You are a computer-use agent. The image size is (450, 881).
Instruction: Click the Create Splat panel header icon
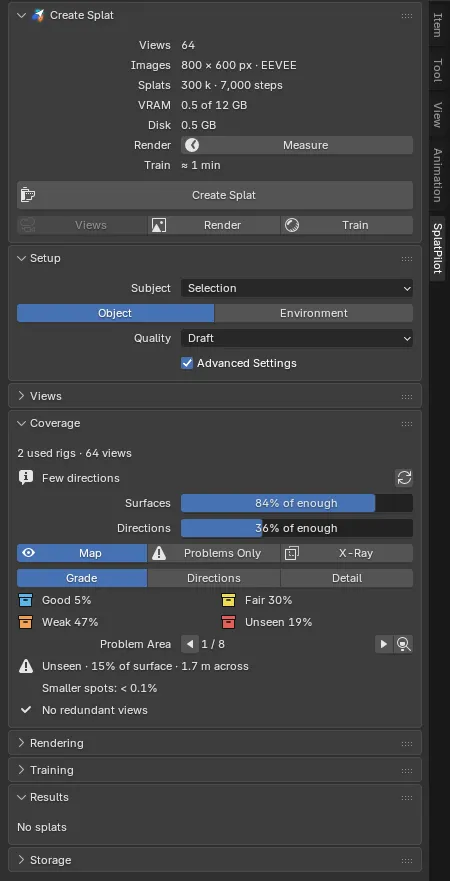pyautogui.click(x=38, y=15)
